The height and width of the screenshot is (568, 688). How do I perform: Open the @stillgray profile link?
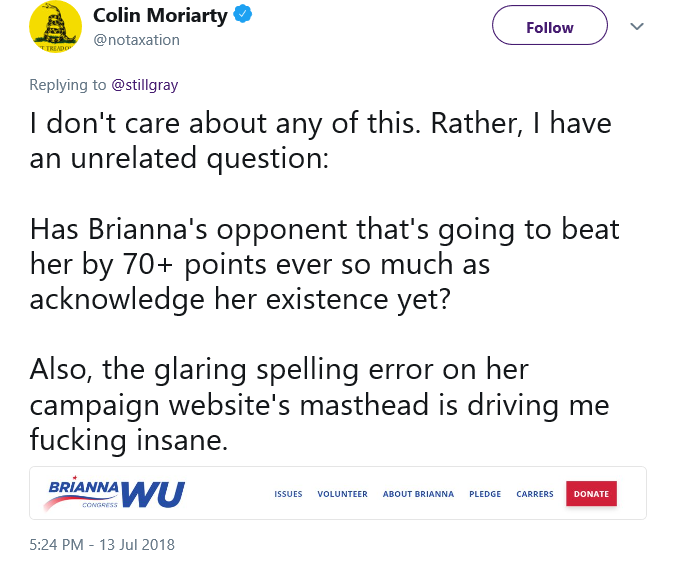click(145, 84)
